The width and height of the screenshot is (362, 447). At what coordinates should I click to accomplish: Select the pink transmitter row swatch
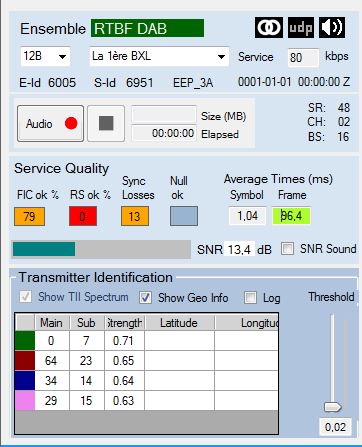(25, 400)
